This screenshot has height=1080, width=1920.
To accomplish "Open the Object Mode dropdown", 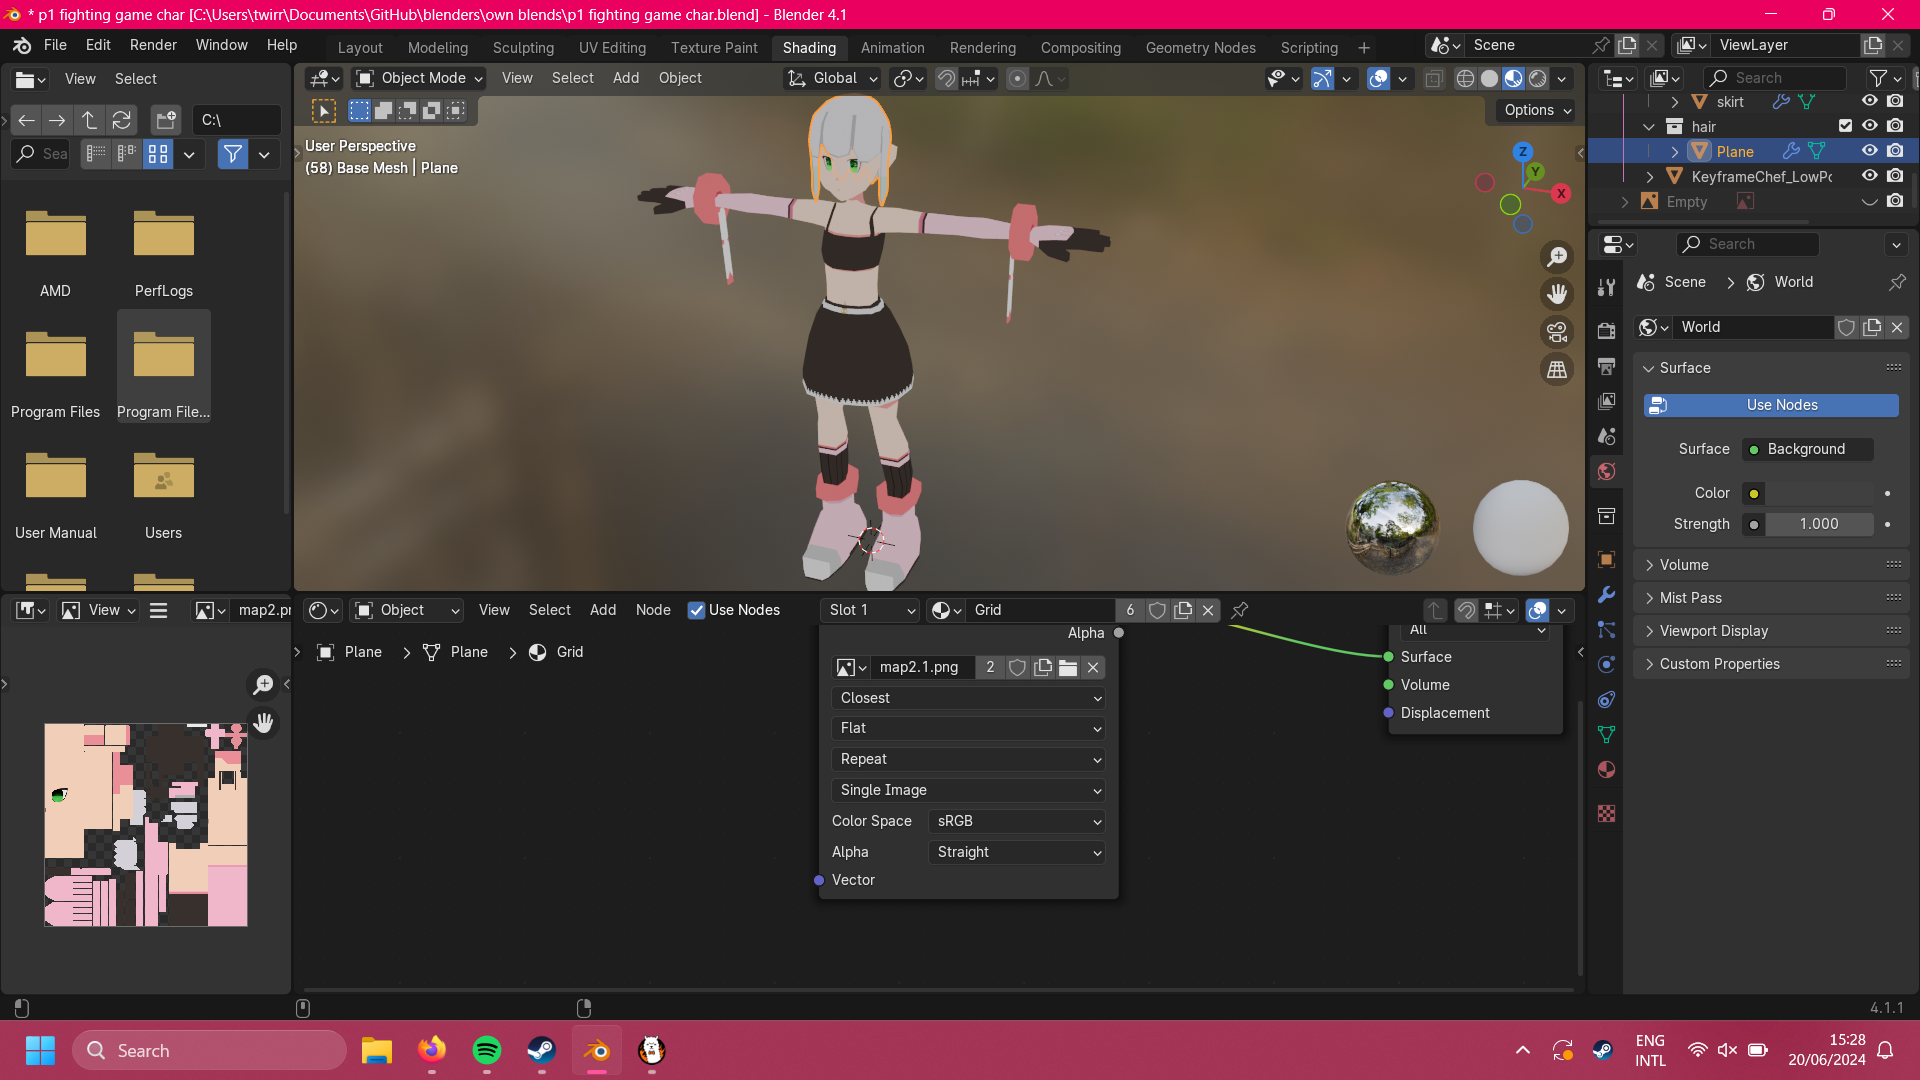I will (x=418, y=78).
